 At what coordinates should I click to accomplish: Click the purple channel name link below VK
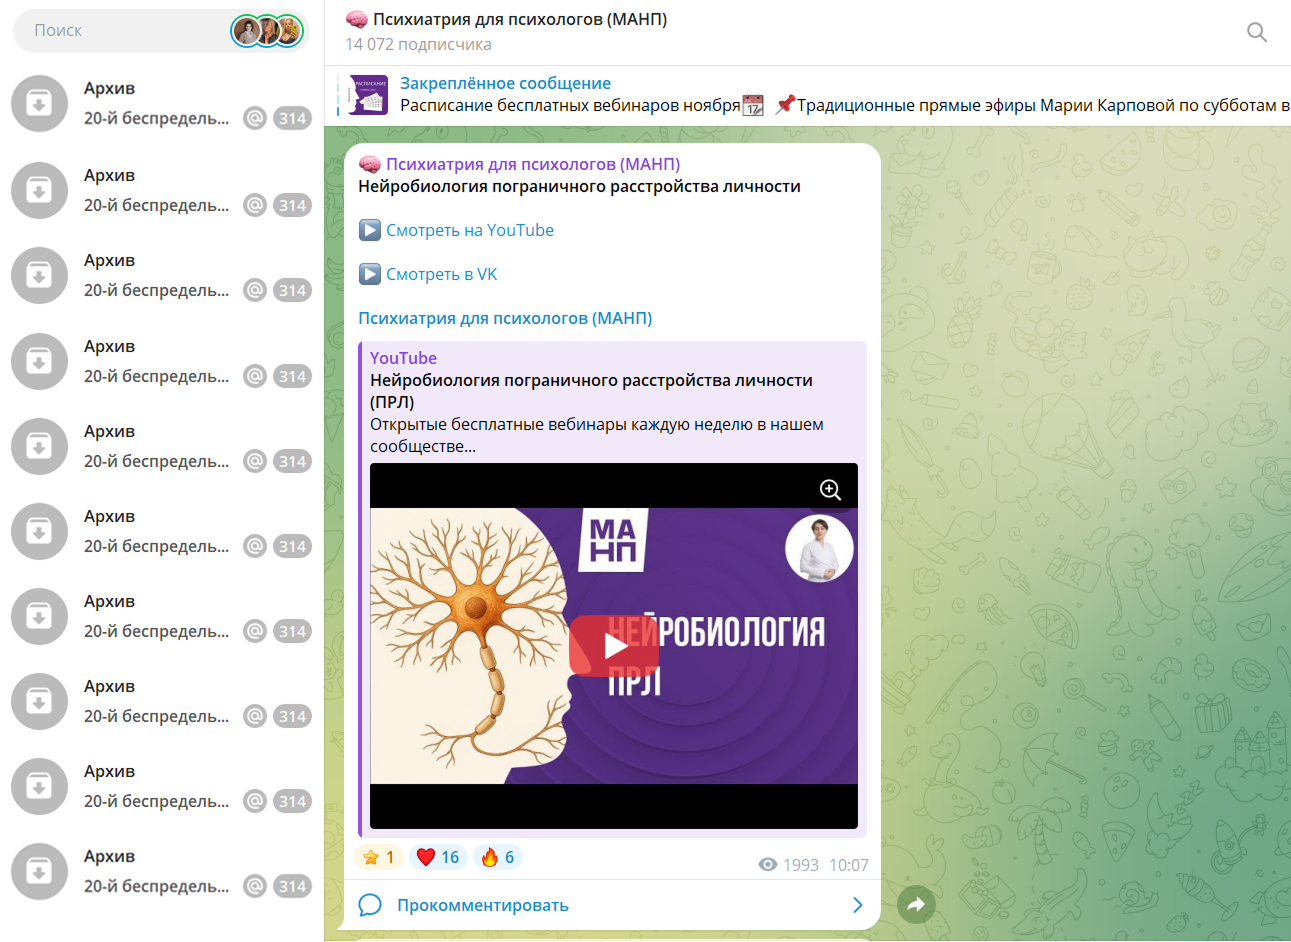pyautogui.click(x=505, y=318)
